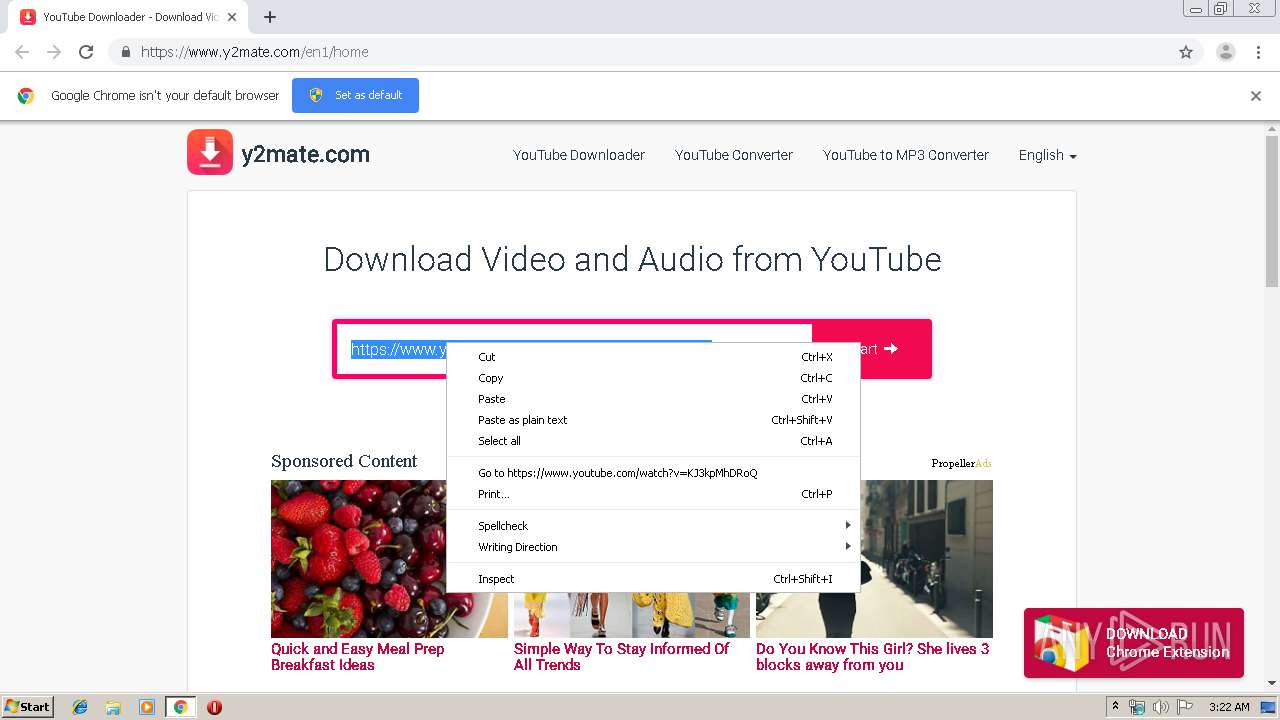1280x720 pixels.
Task: Open the YouTube to MP3 Converter link
Action: 906,155
